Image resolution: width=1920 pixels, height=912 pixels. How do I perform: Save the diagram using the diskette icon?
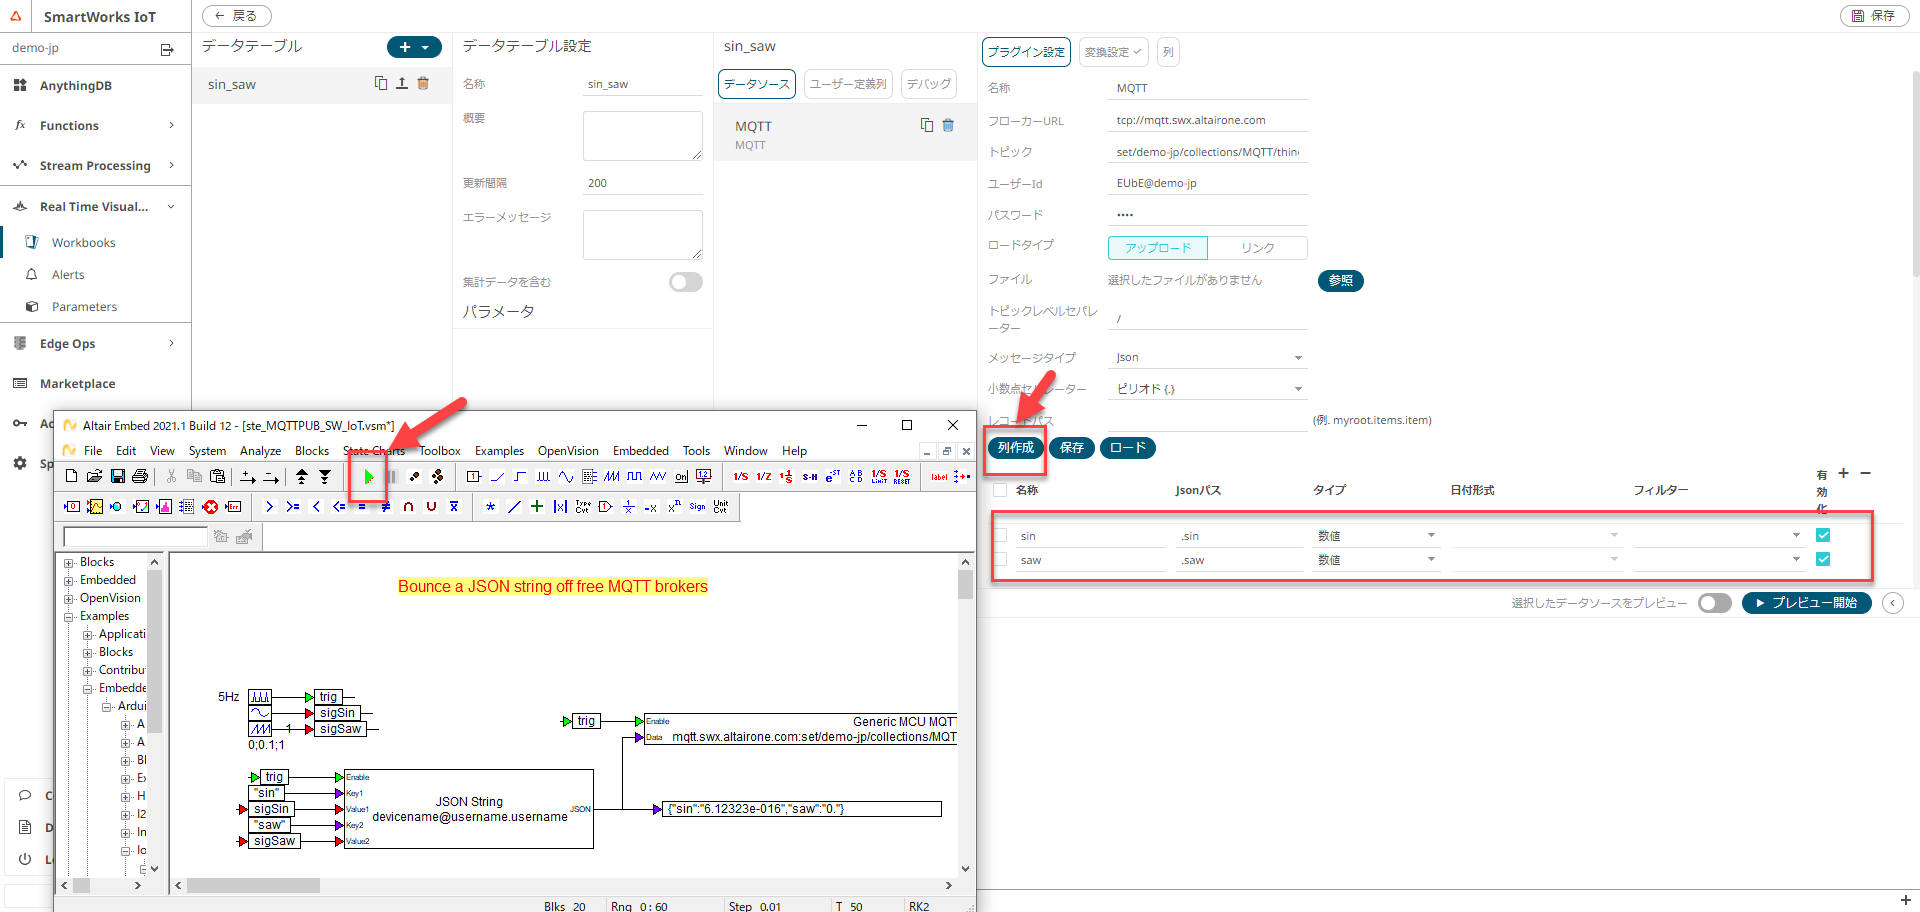tap(117, 477)
